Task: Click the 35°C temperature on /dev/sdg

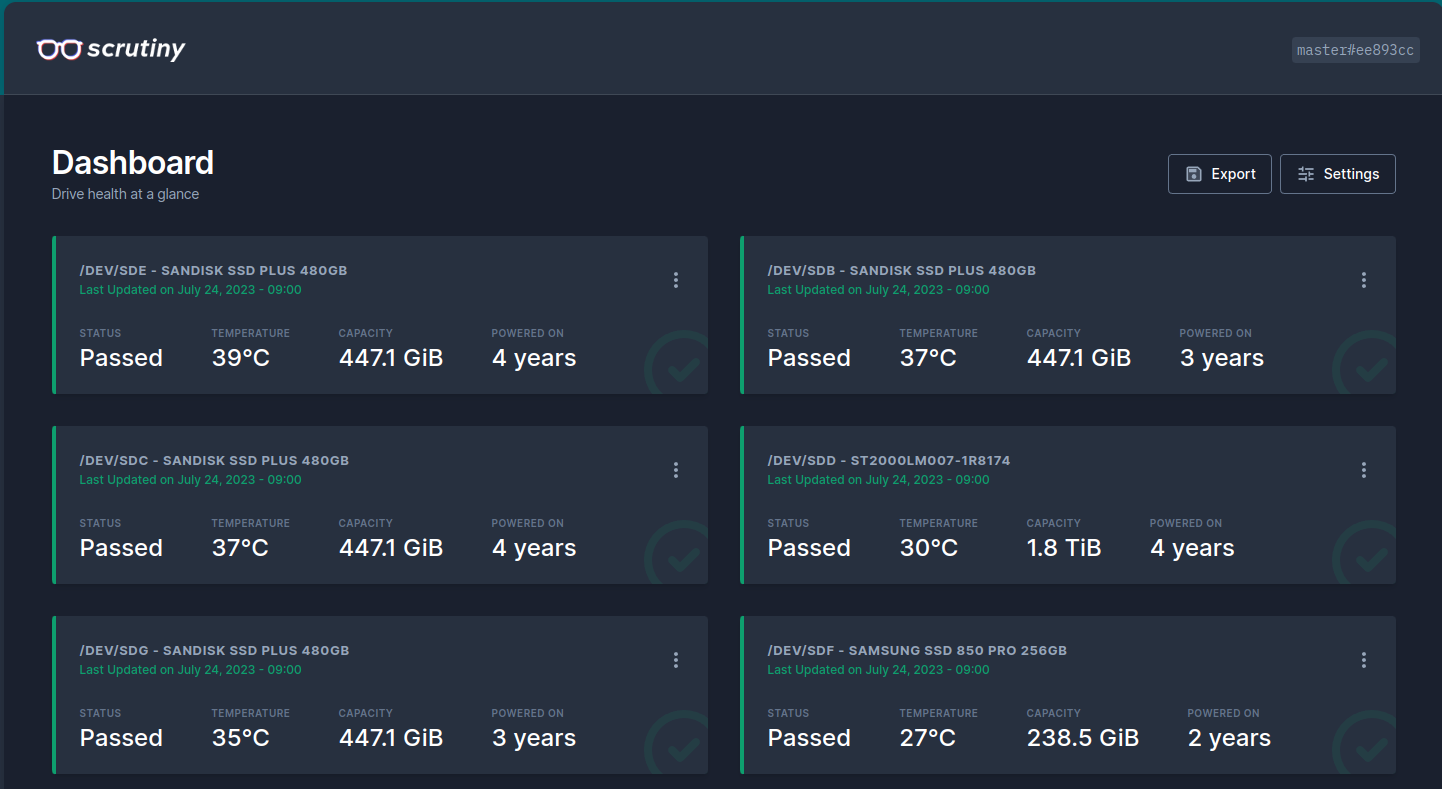Action: pos(241,738)
